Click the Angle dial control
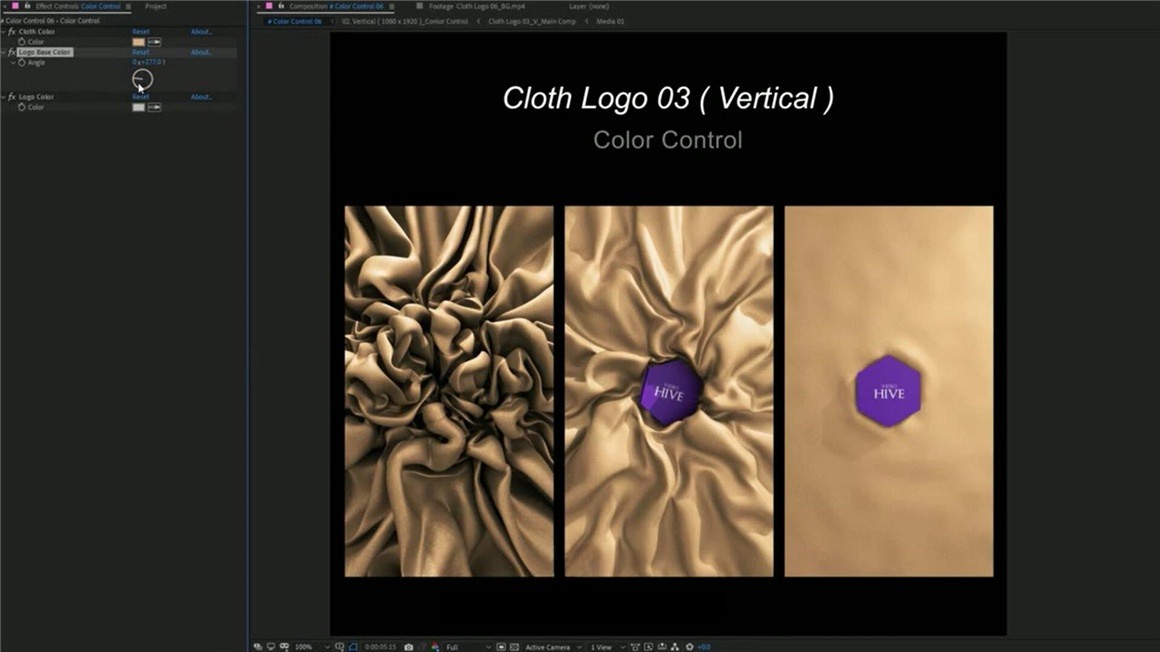The image size is (1160, 652). pyautogui.click(x=143, y=79)
